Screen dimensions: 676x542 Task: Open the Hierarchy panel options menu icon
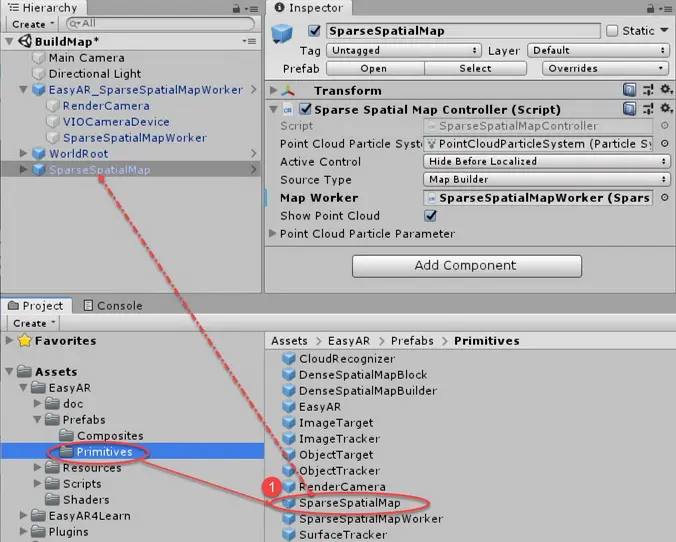[251, 9]
